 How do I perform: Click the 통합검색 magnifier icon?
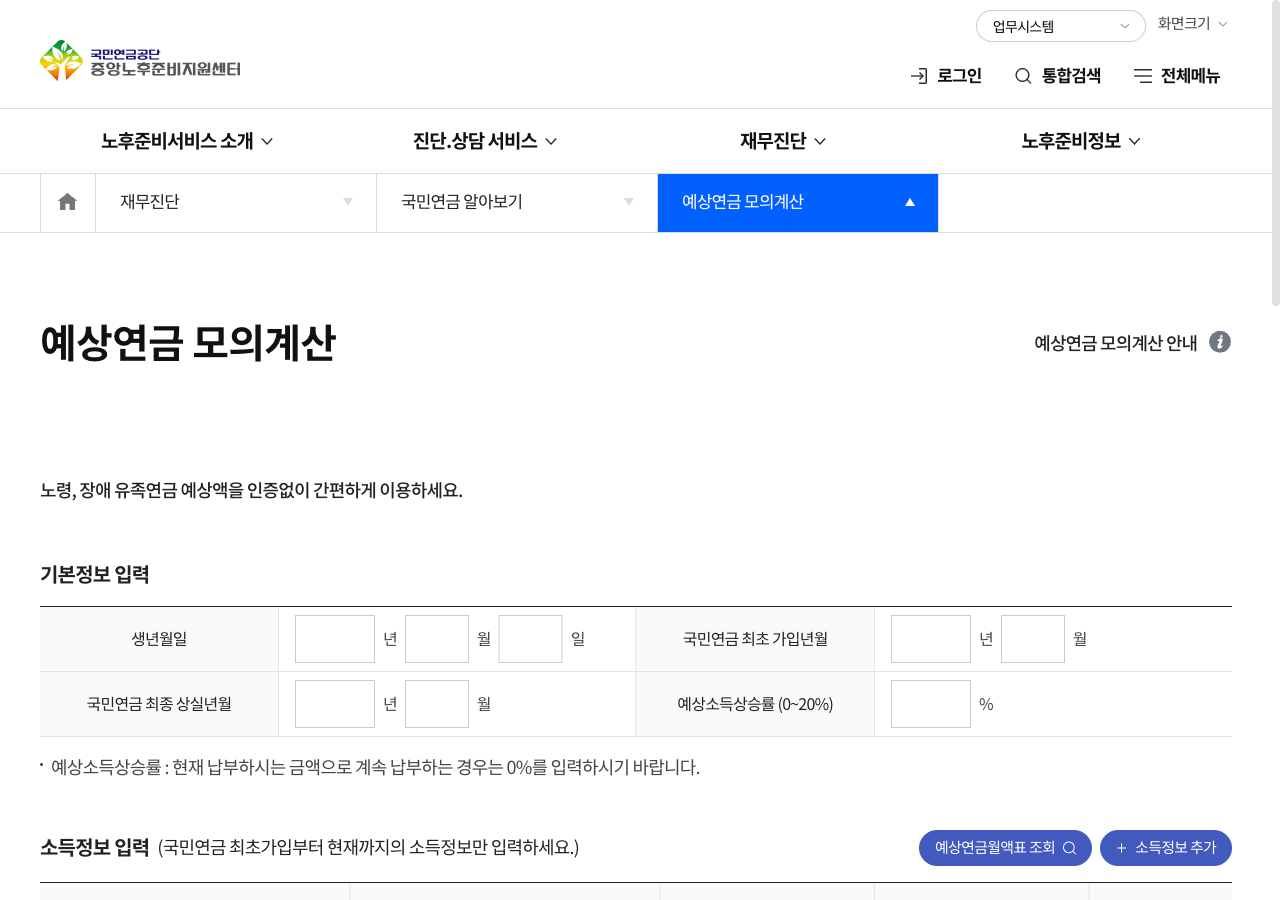point(1023,76)
